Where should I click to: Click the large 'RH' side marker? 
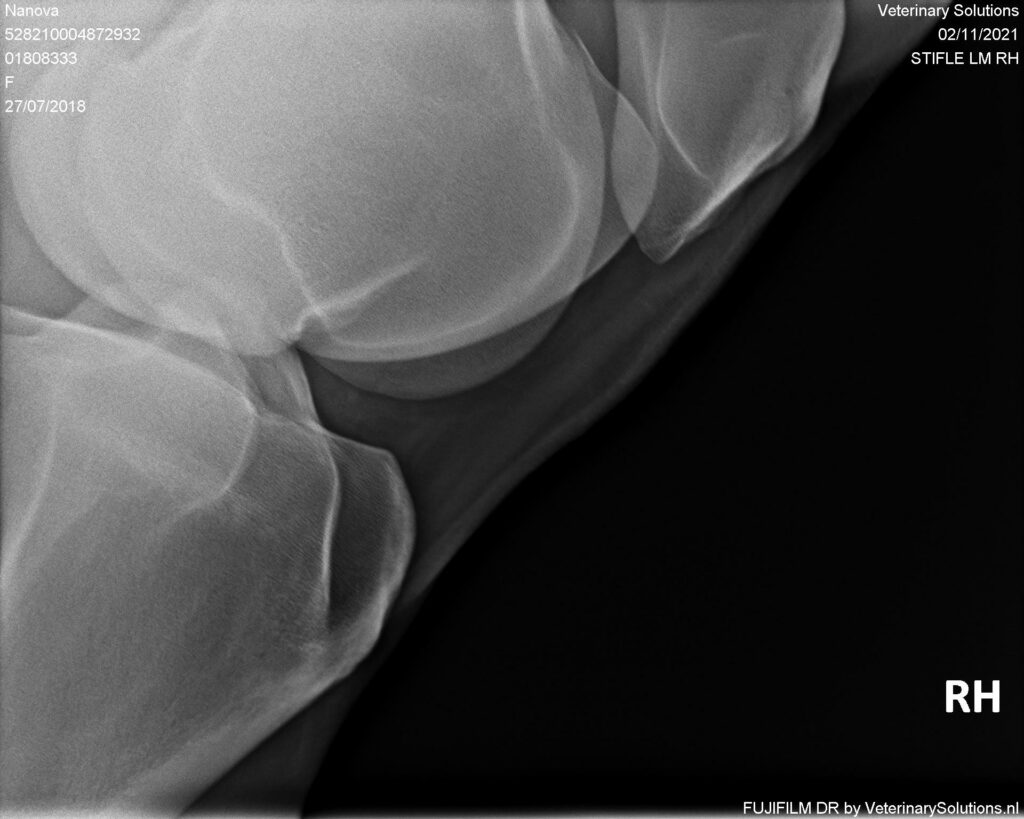pos(972,697)
